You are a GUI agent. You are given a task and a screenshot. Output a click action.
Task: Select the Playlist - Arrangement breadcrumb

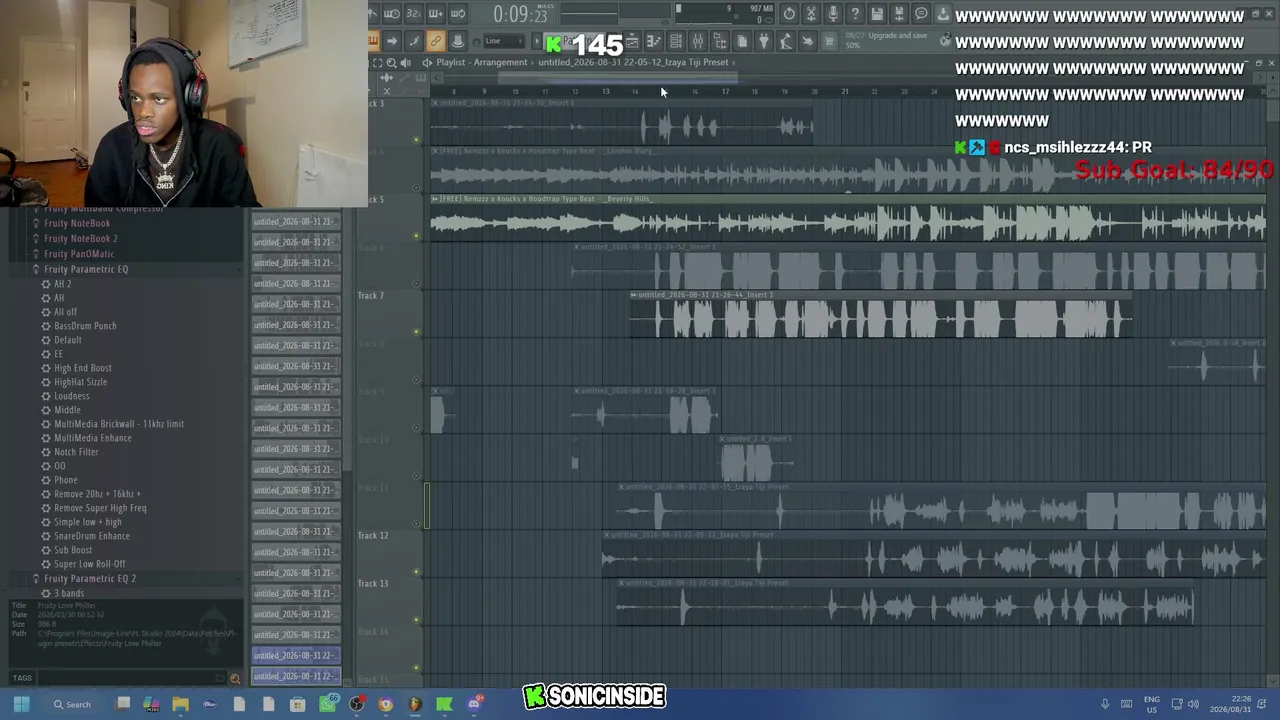click(481, 62)
